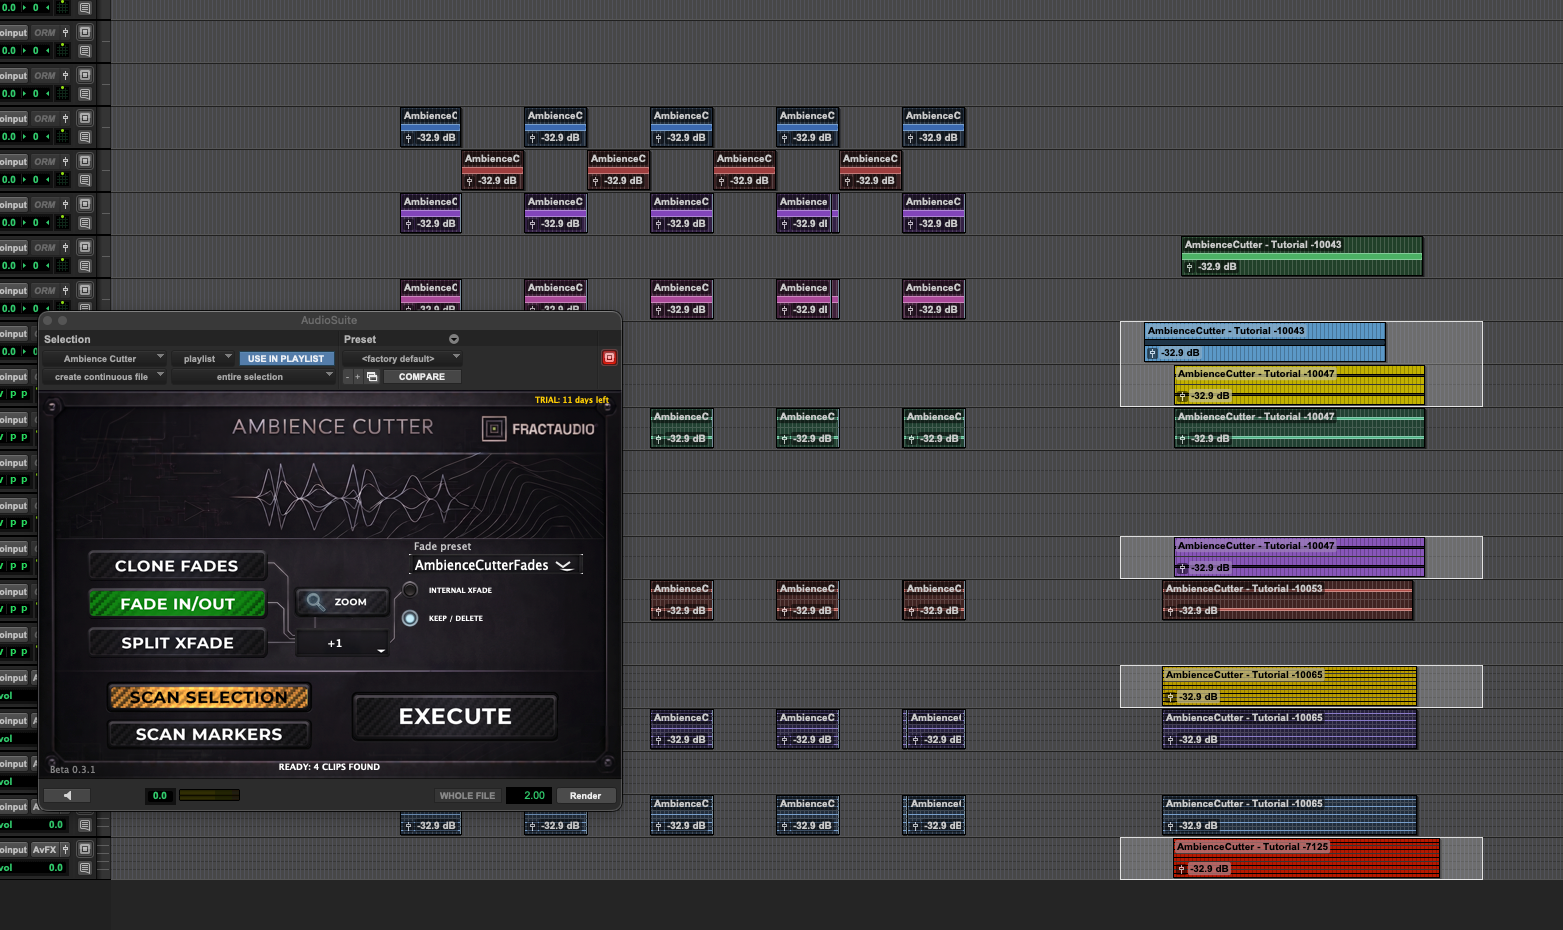
Task: Click the Render button
Action: 585,796
